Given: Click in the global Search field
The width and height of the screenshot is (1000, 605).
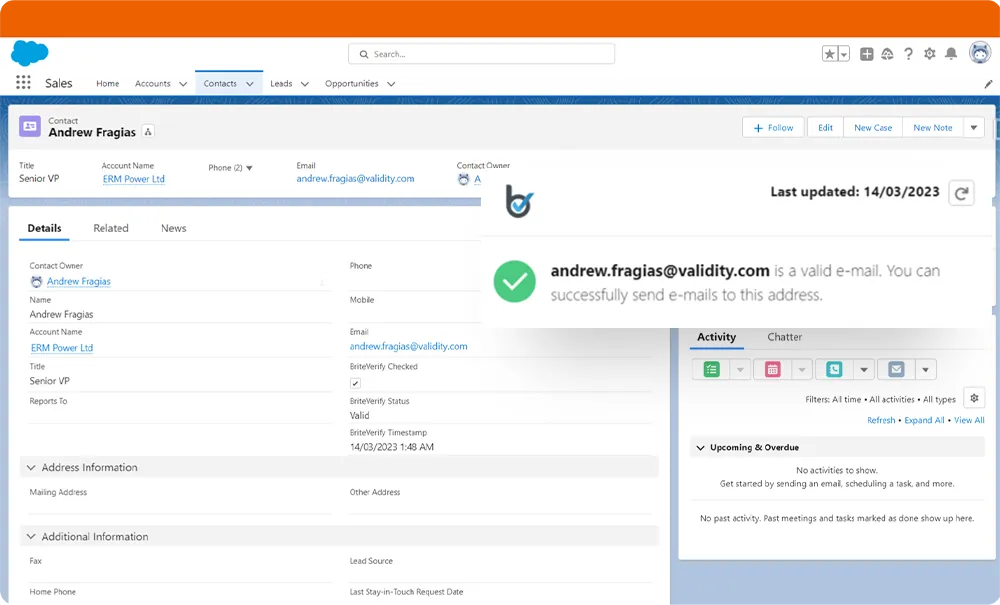Looking at the screenshot, I should [x=482, y=54].
